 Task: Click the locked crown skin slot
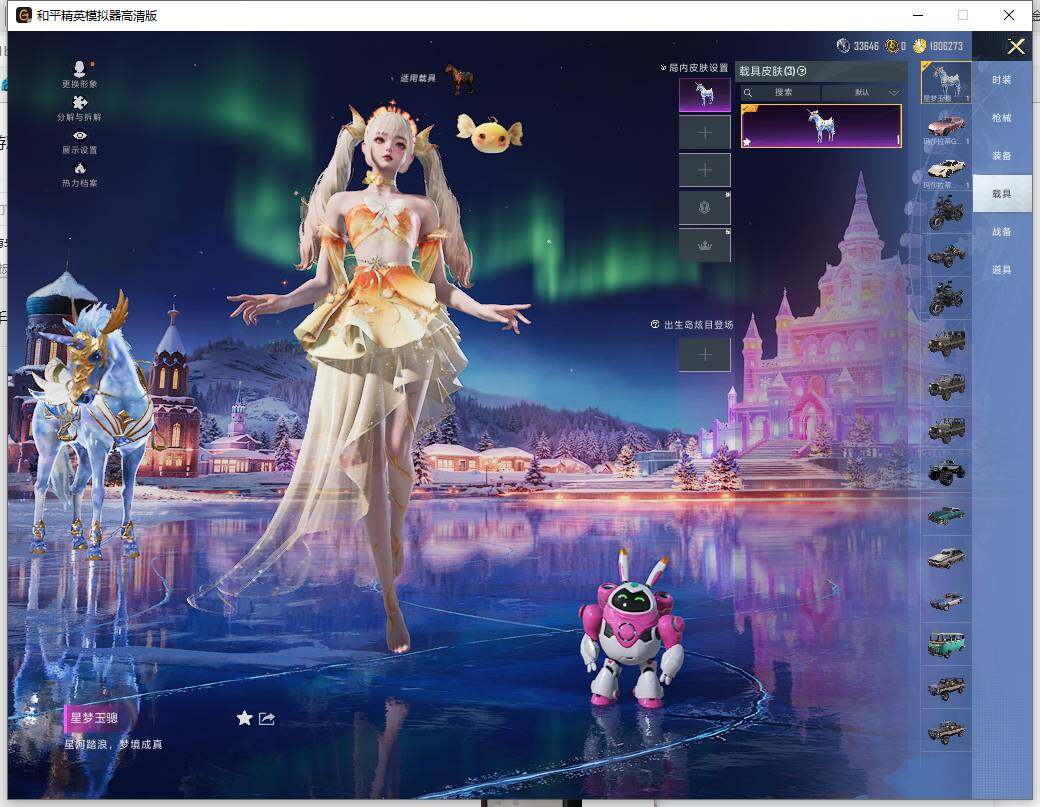pyautogui.click(x=704, y=245)
